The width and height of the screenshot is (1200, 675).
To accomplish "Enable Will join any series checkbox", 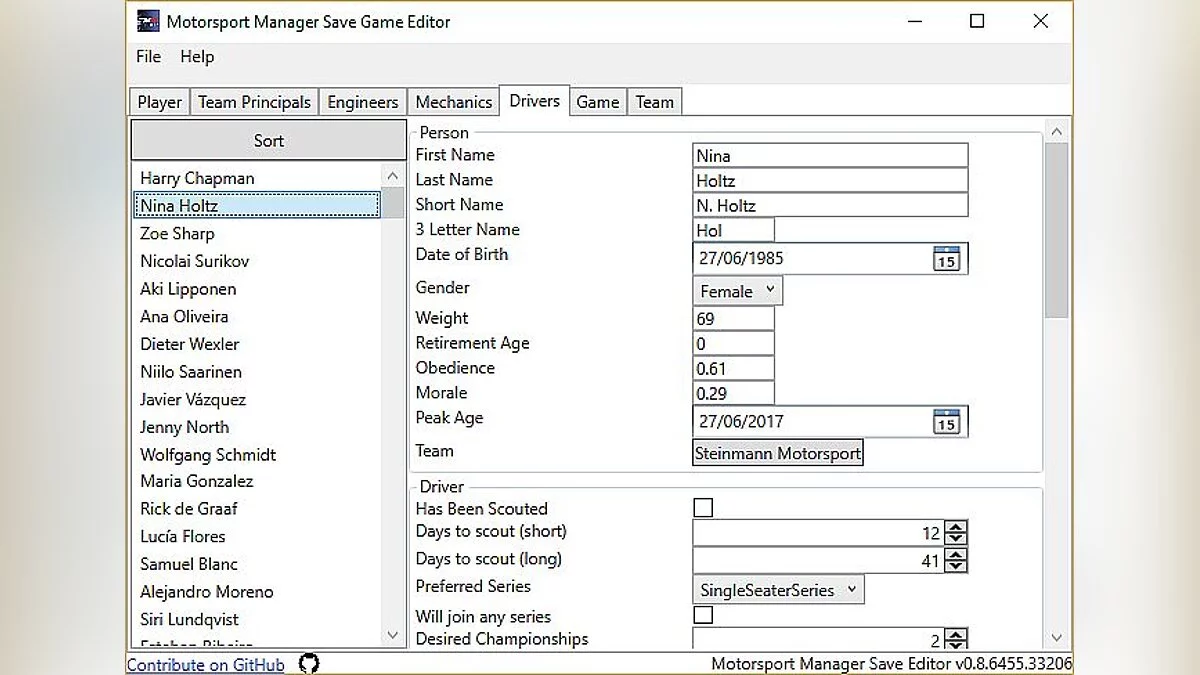I will [703, 615].
